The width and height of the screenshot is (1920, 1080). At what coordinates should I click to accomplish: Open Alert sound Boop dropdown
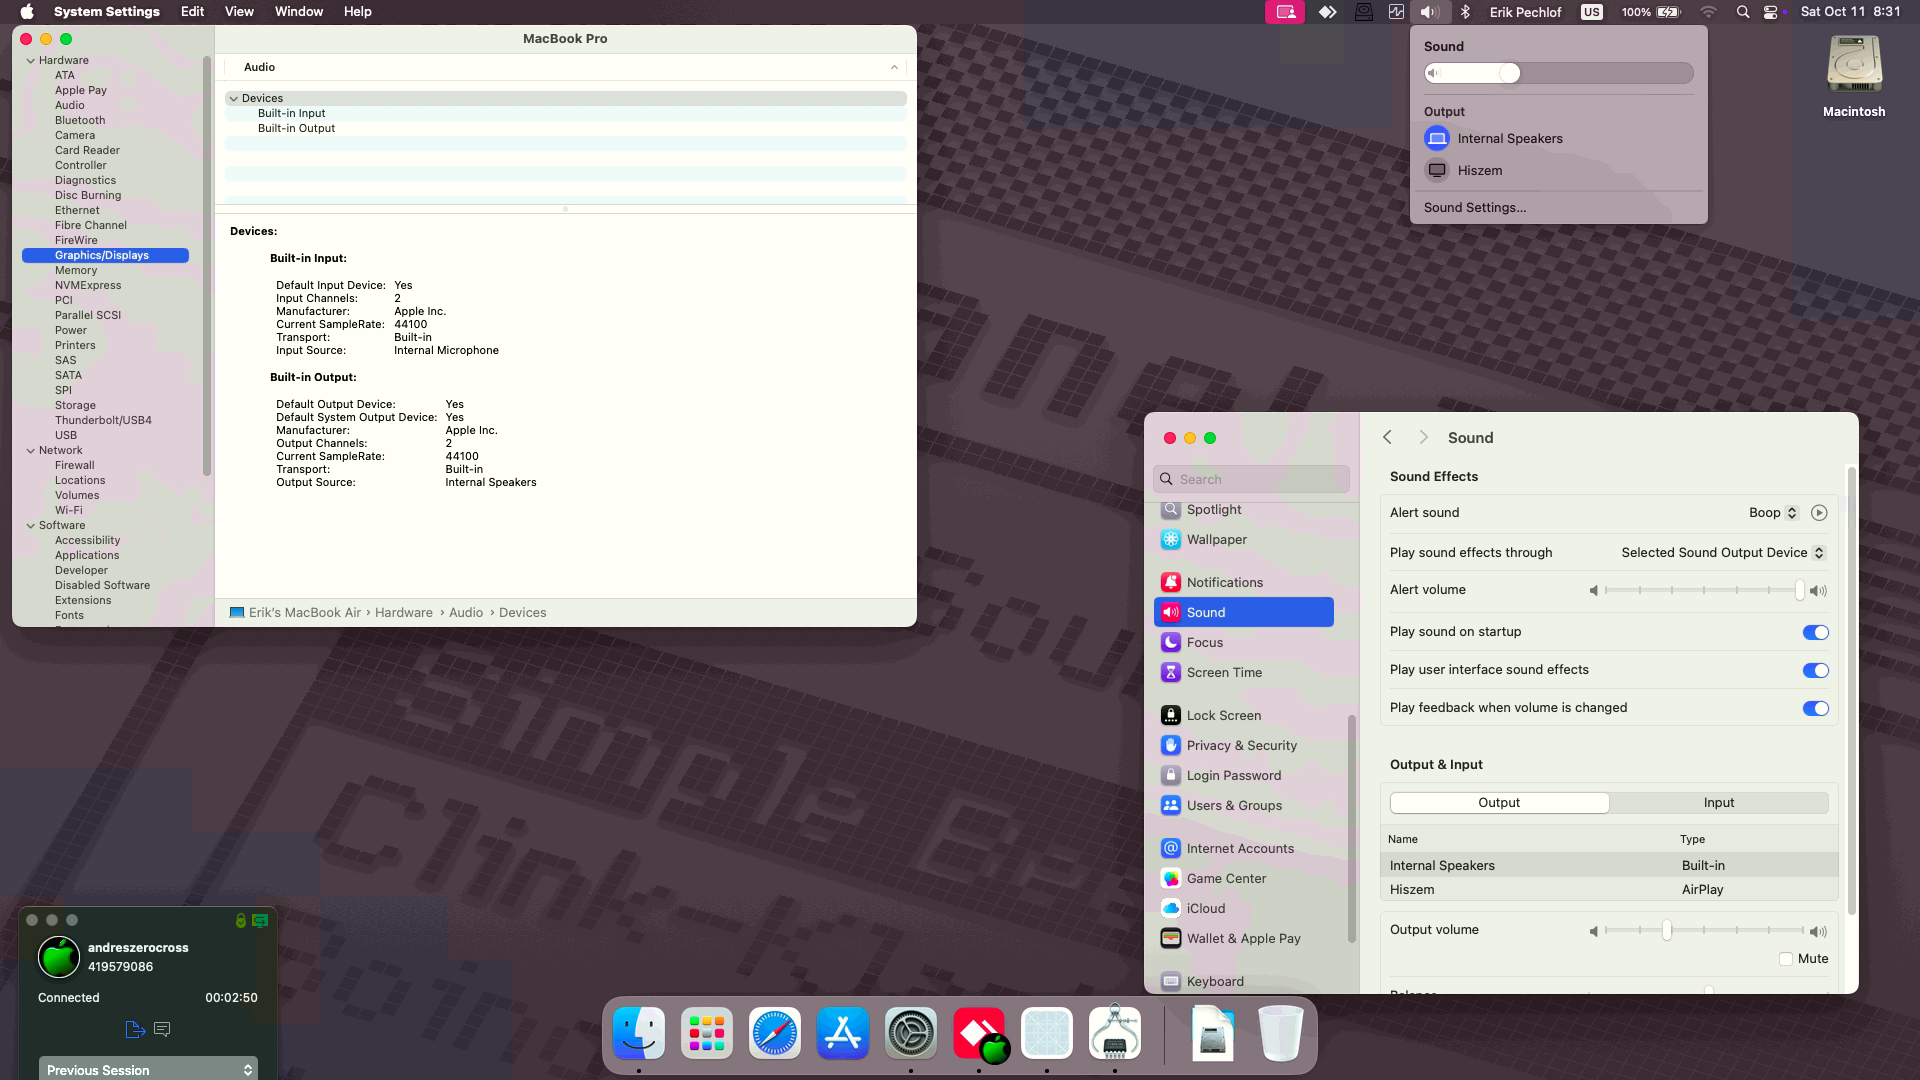pos(1773,513)
